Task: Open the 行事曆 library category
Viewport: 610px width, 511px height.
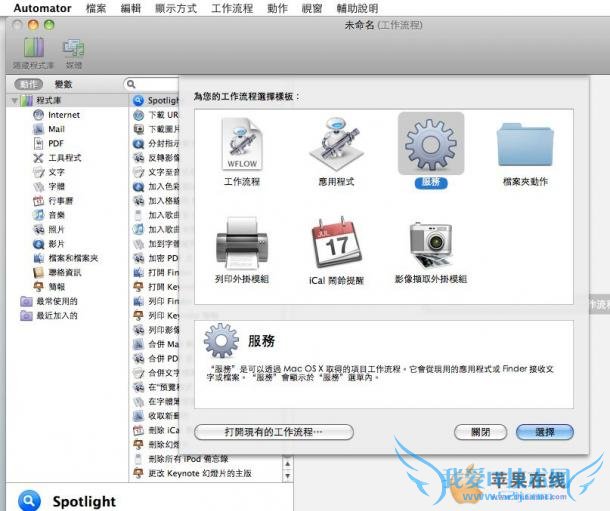Action: tap(60, 201)
